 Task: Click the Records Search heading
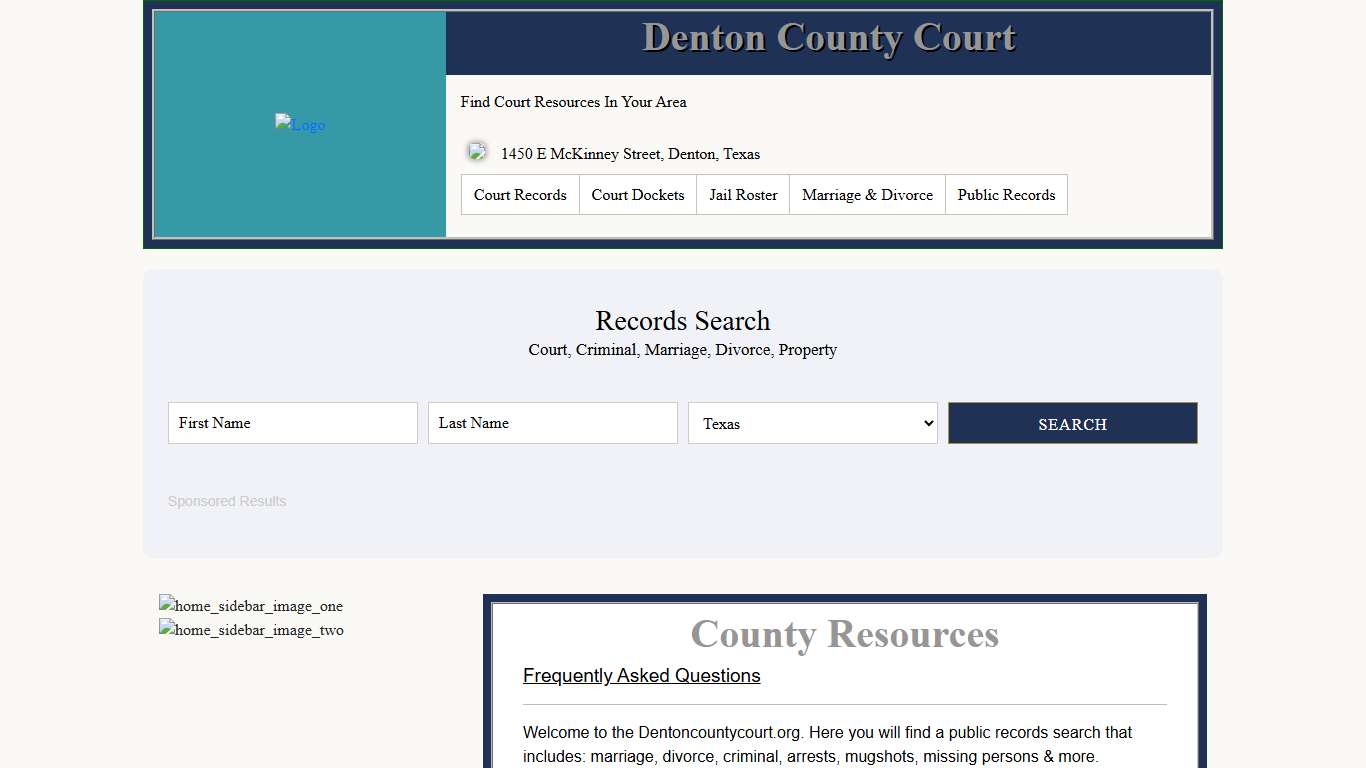[x=682, y=321]
